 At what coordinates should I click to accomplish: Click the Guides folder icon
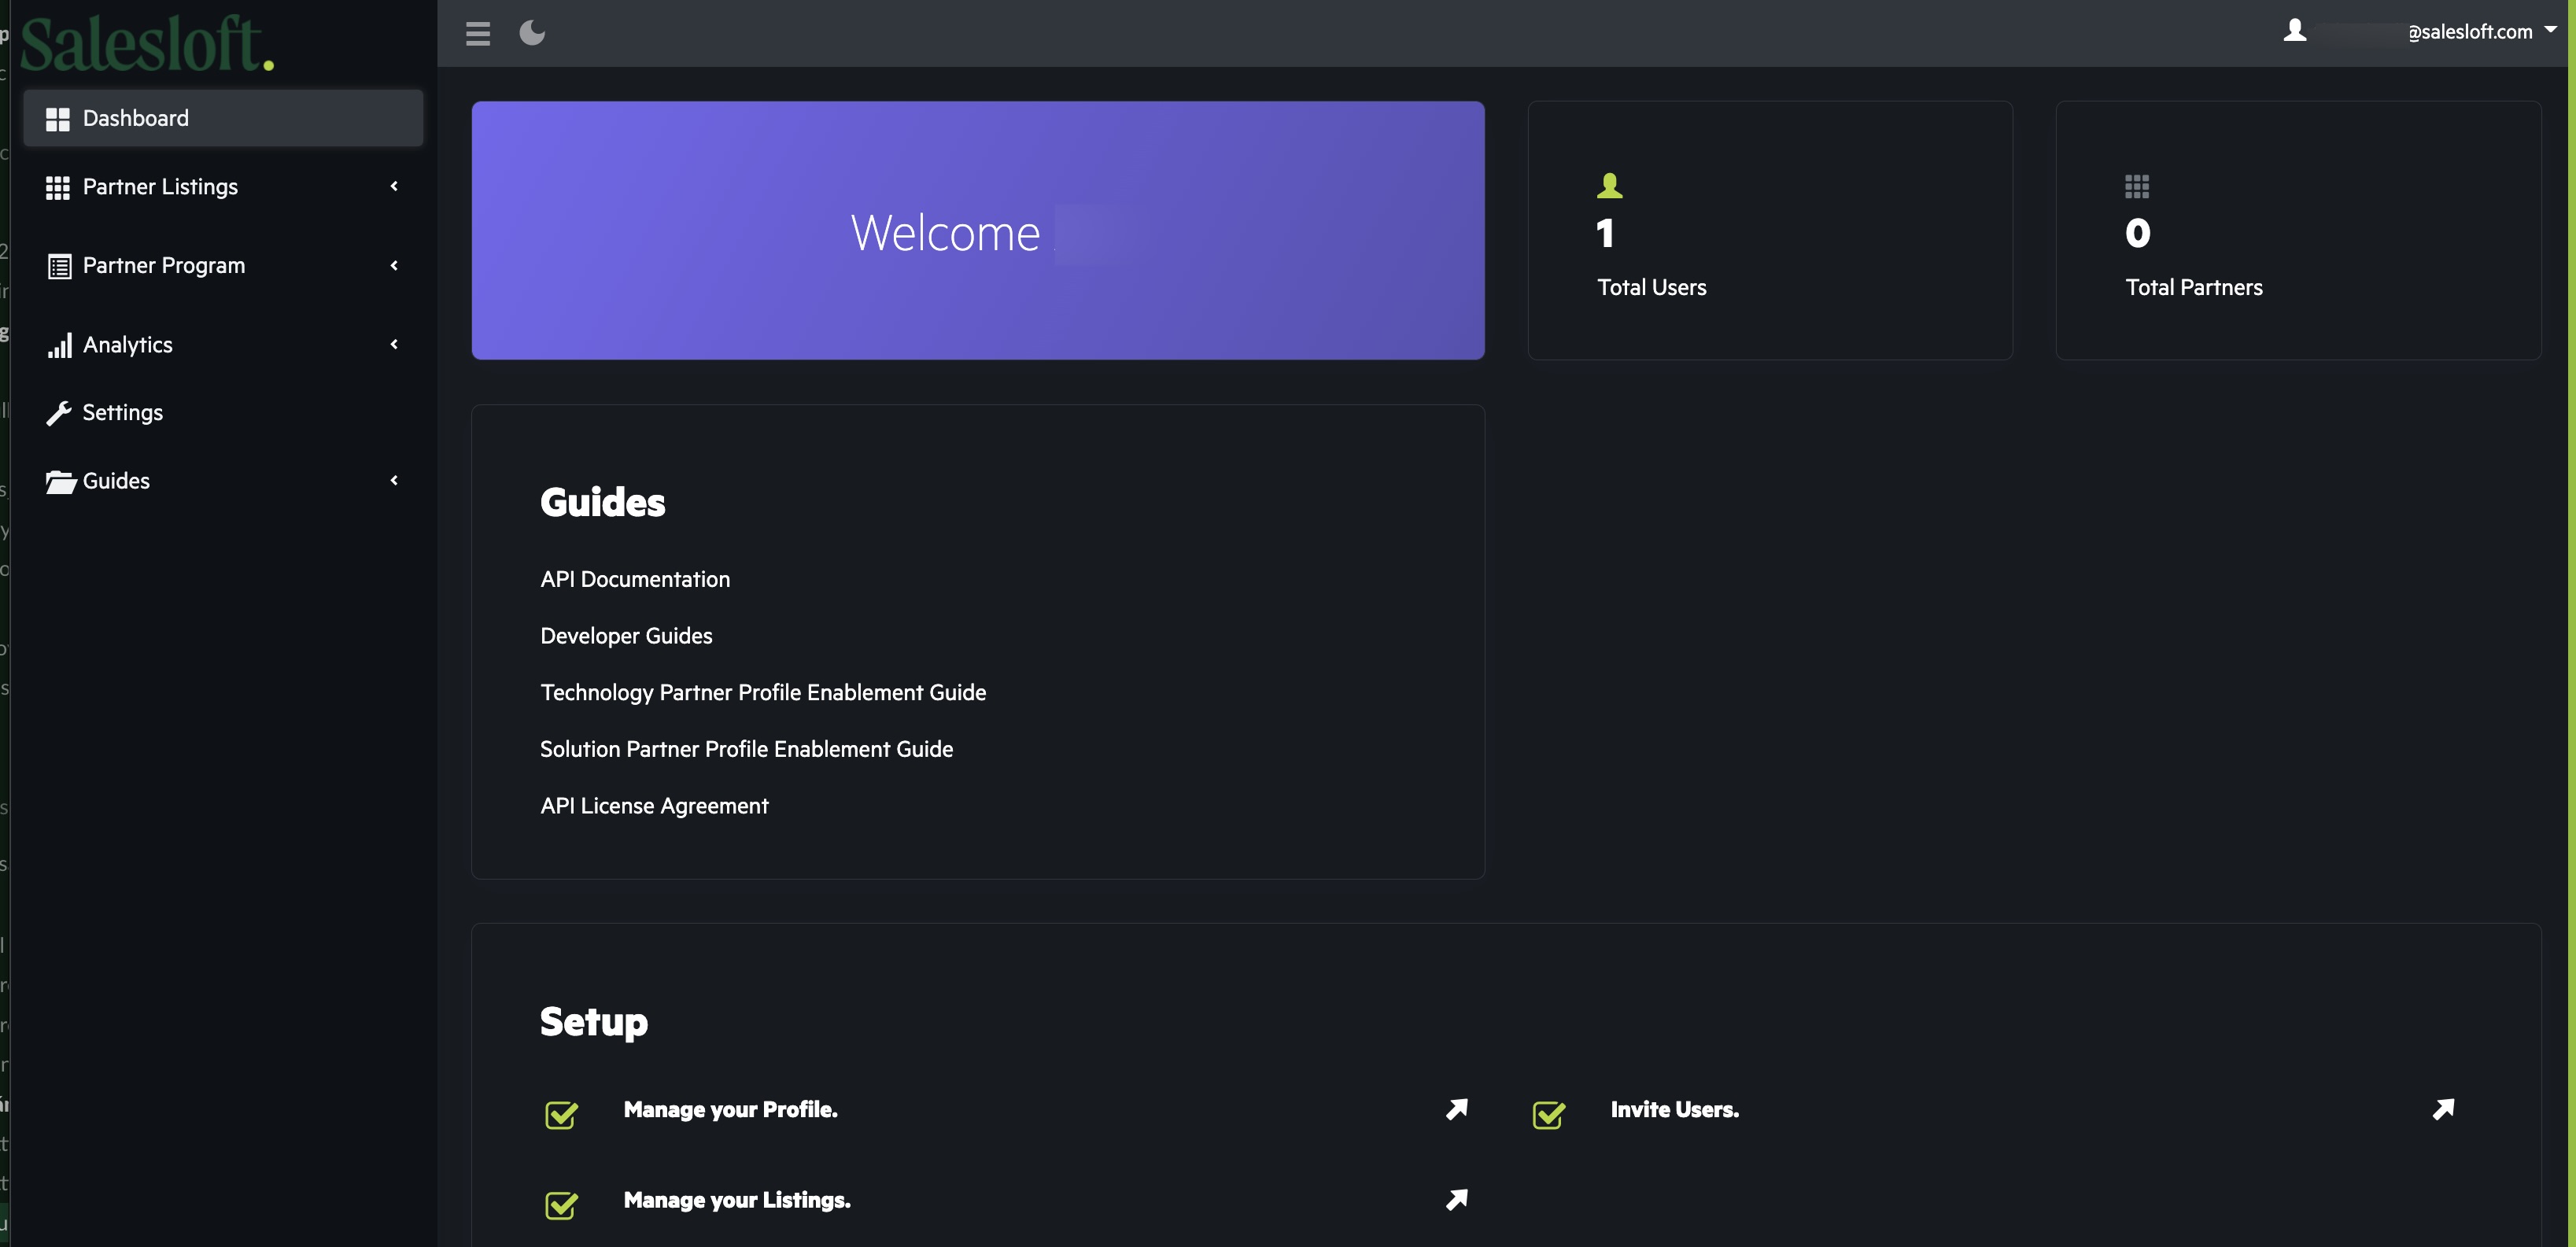point(60,481)
